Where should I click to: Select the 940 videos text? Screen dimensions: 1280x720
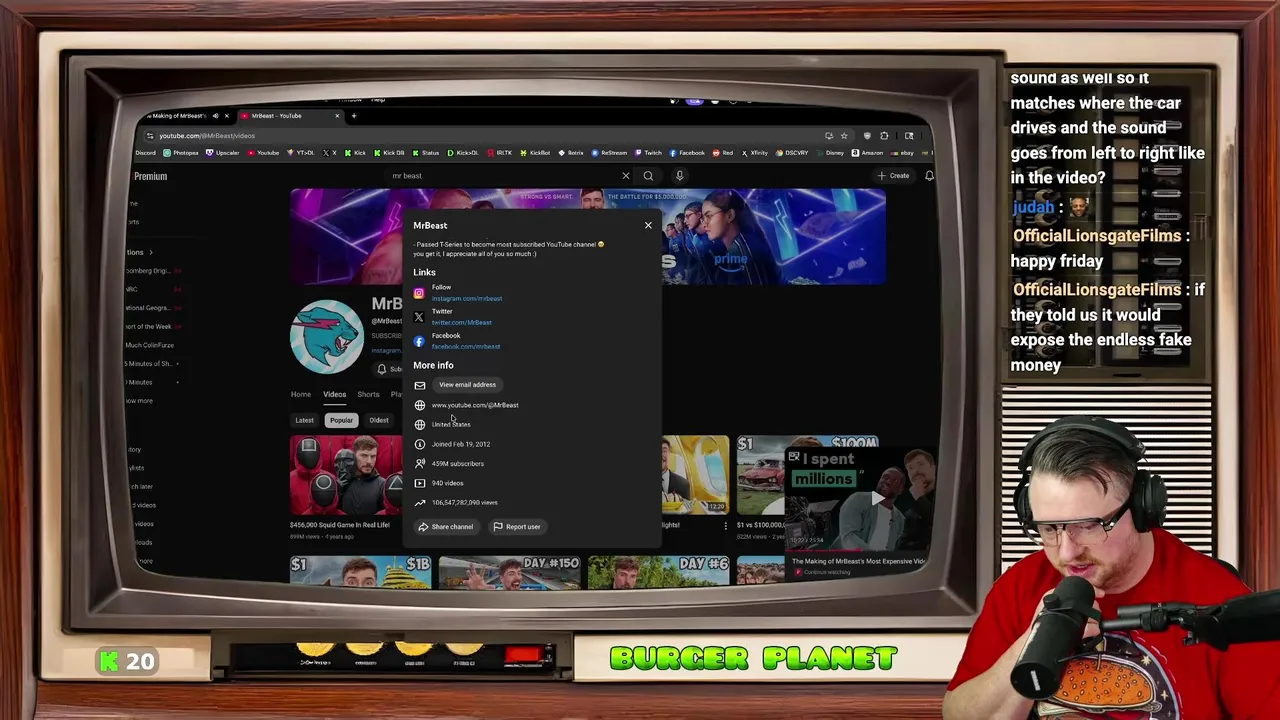point(448,483)
